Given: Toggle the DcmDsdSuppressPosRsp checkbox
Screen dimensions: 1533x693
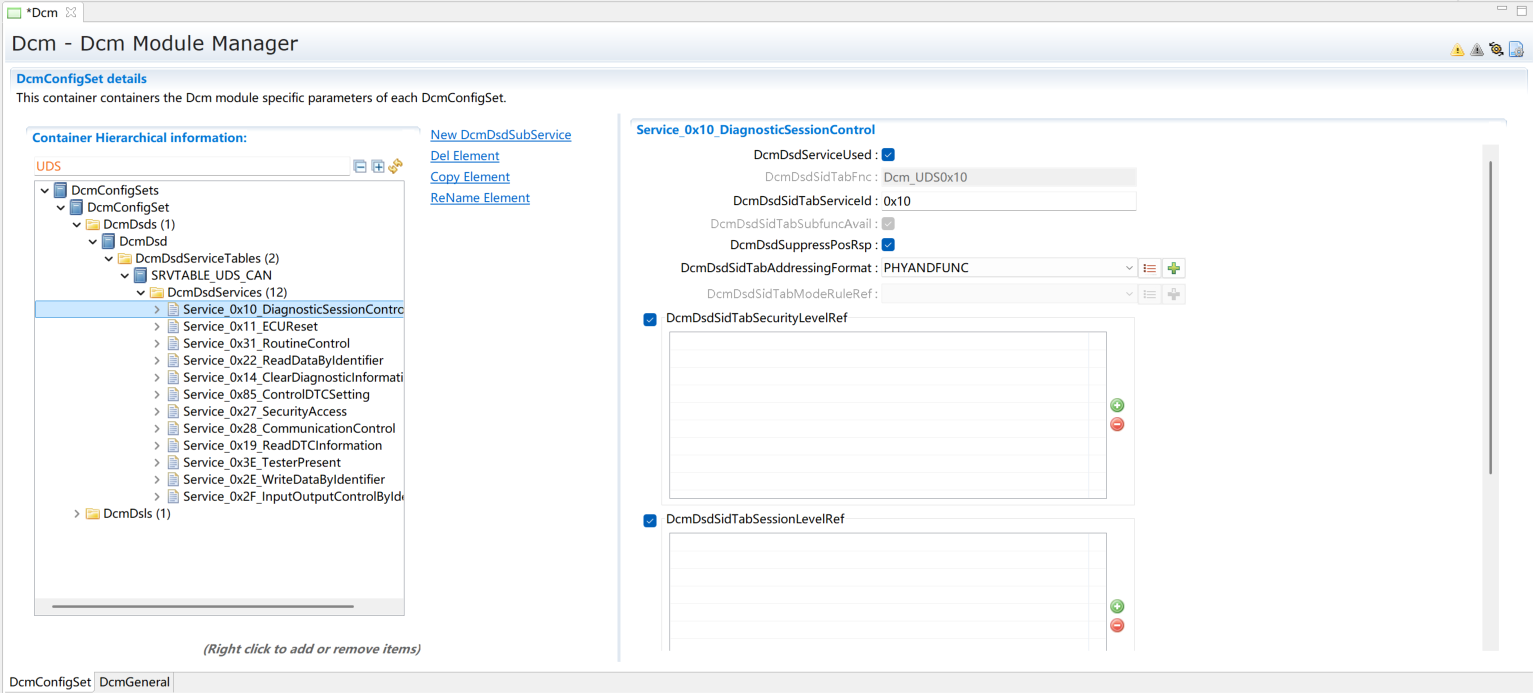Looking at the screenshot, I should (888, 244).
